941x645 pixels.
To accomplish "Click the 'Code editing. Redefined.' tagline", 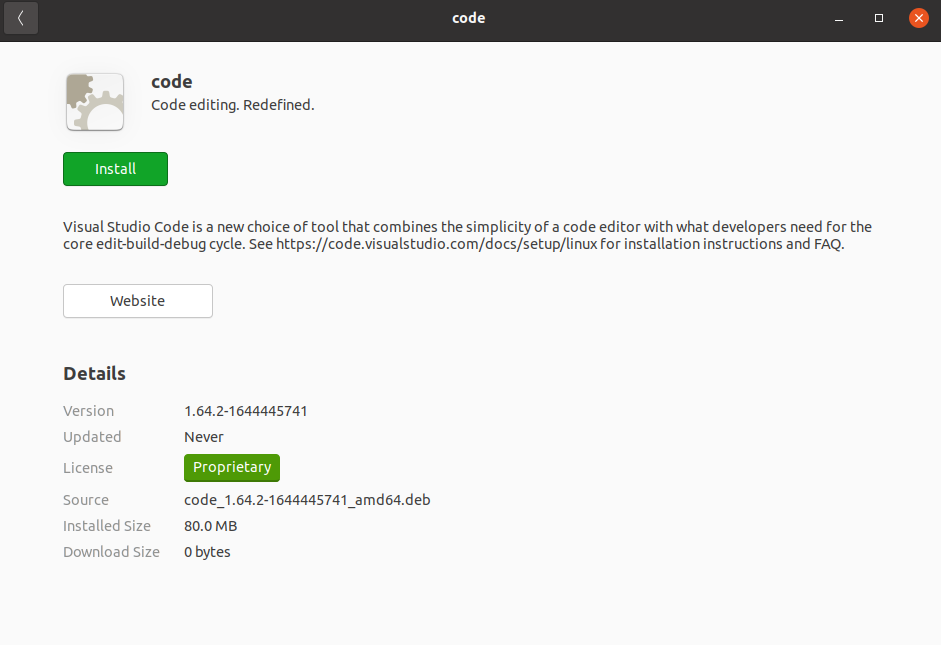I will coord(233,105).
